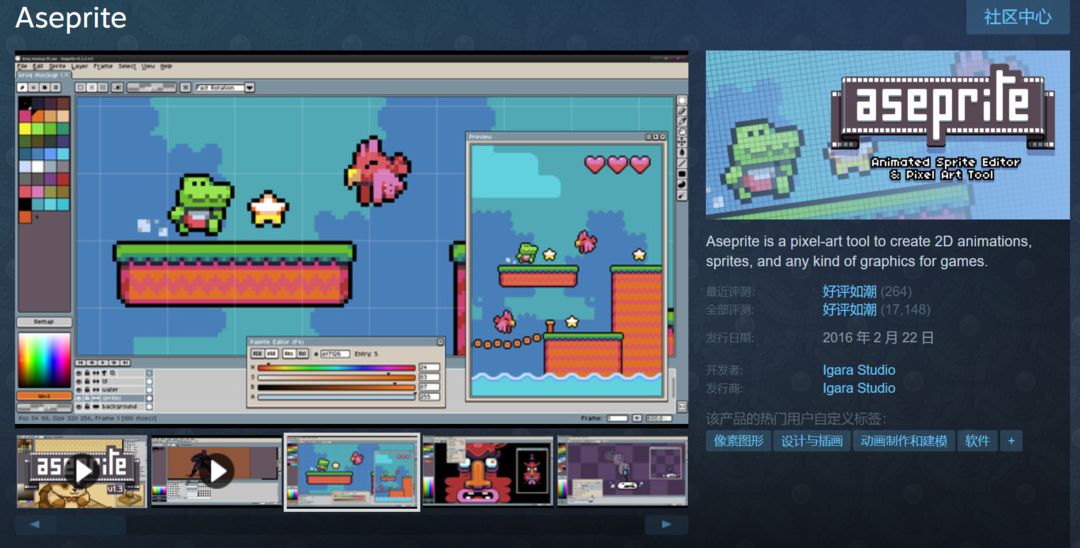Click the hex color field in Palette Editor
Image resolution: width=1080 pixels, height=548 pixels.
(335, 354)
